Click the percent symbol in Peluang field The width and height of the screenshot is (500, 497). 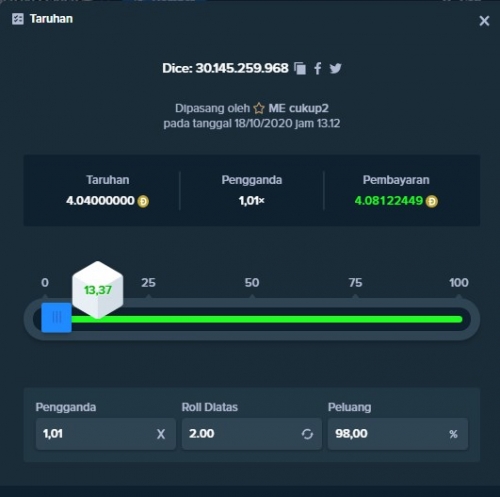(x=453, y=434)
